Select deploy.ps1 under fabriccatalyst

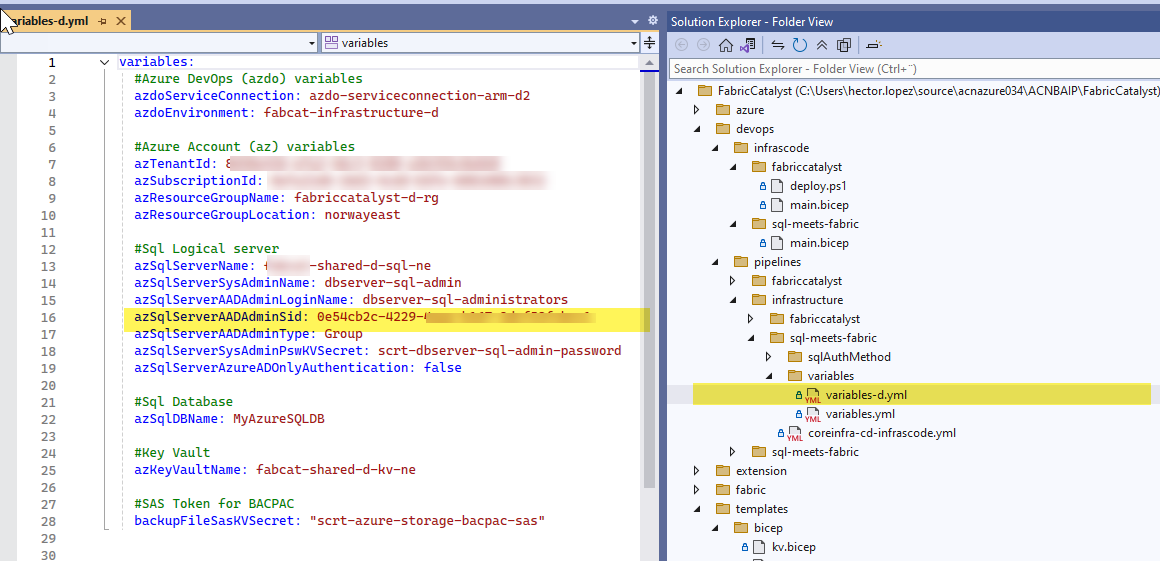818,186
